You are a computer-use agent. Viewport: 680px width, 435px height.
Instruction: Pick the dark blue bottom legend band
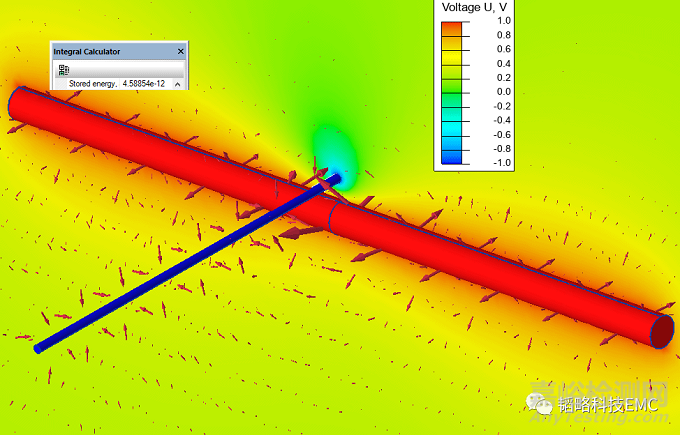tap(462, 160)
